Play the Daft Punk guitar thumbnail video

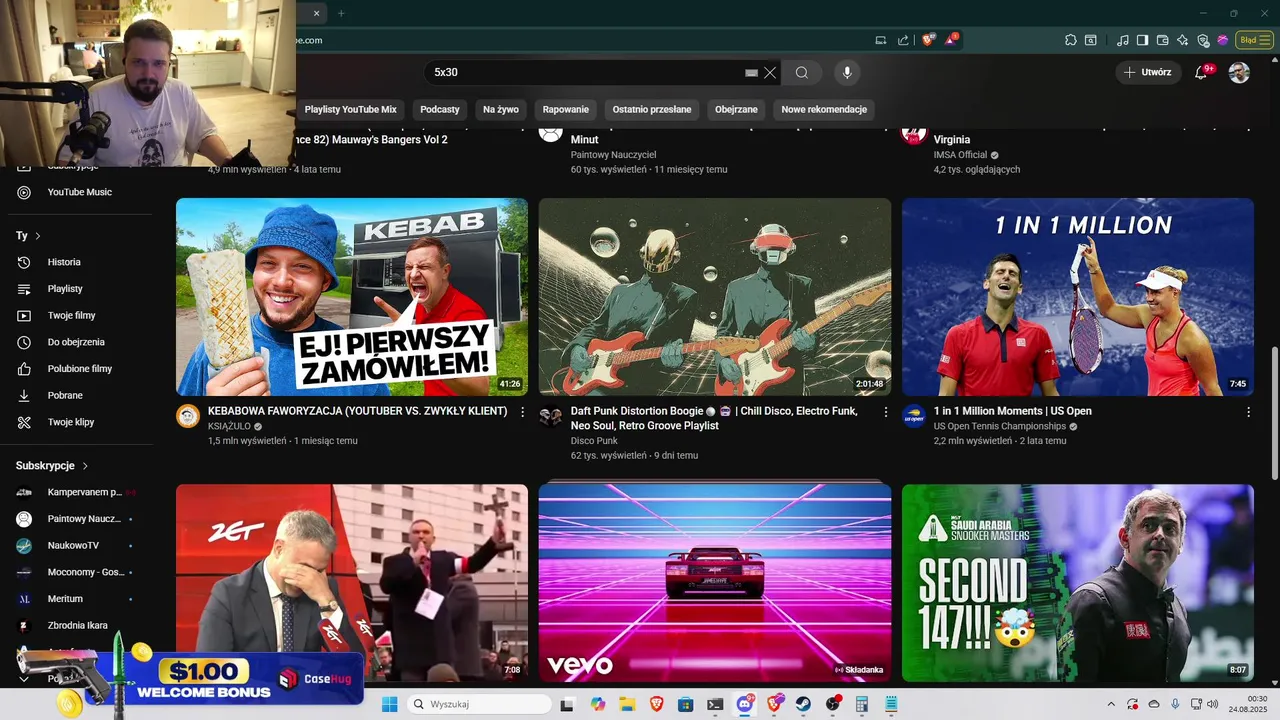pos(715,297)
